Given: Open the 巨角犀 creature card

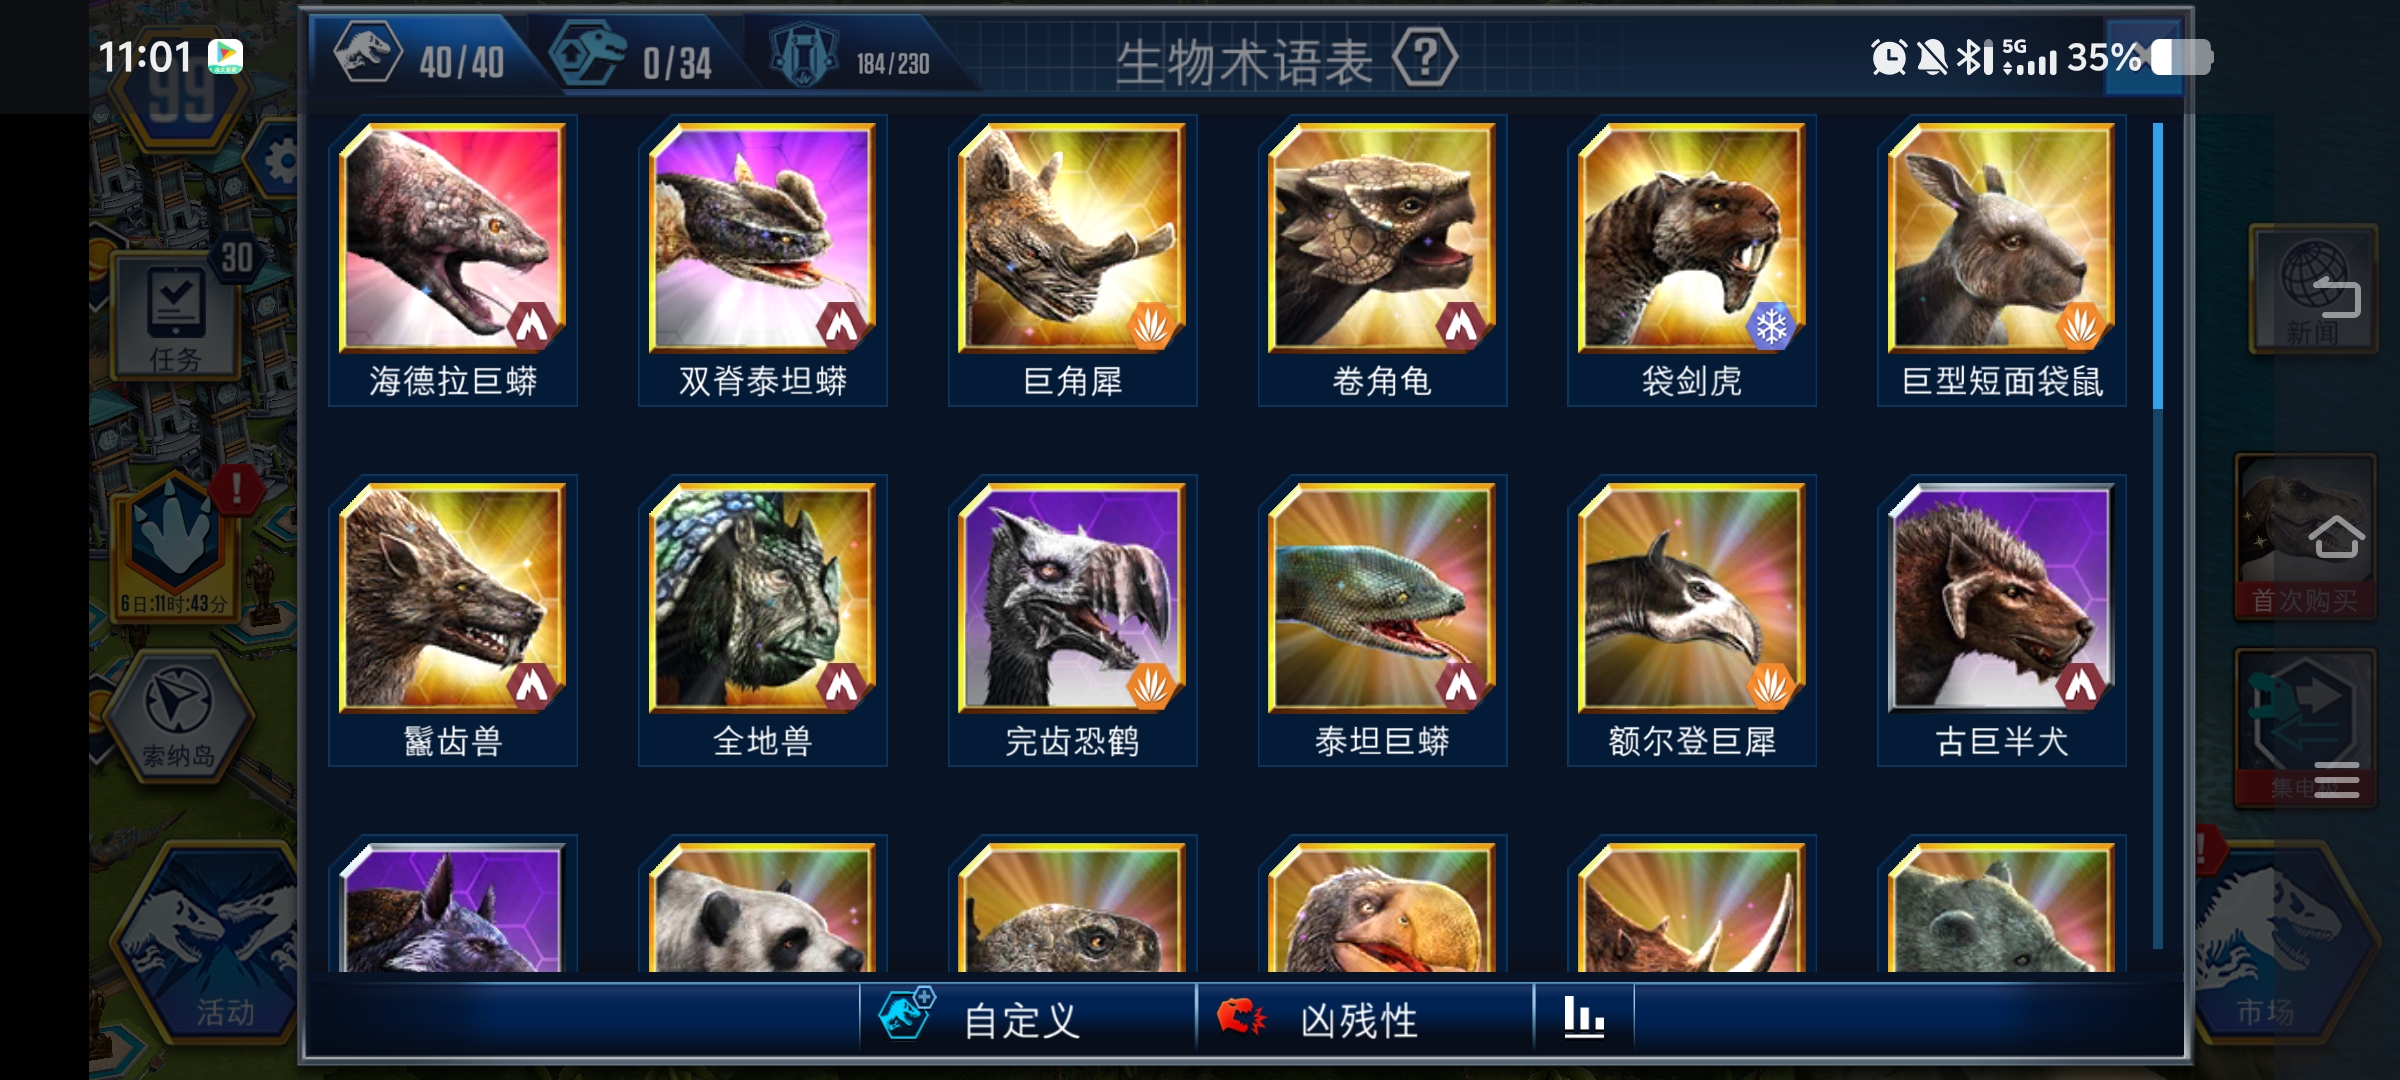Looking at the screenshot, I should coord(1072,262).
